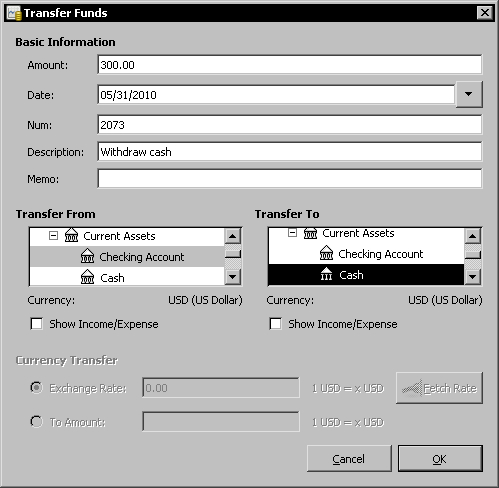Click Cash bank icon in Transfer From list
The height and width of the screenshot is (488, 499).
point(87,277)
